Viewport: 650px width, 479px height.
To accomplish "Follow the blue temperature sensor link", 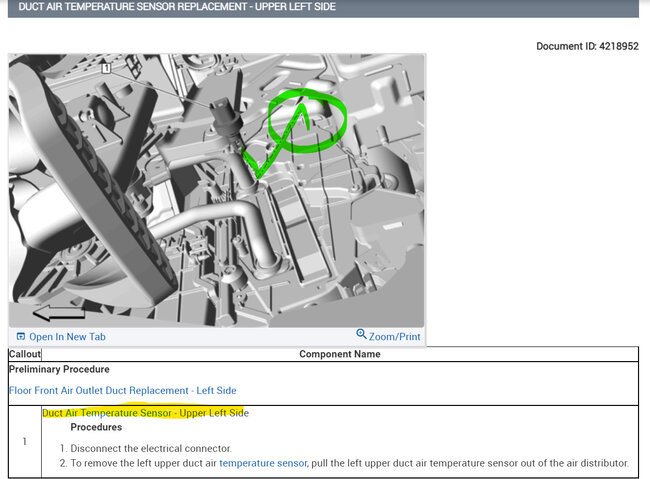I will point(263,463).
